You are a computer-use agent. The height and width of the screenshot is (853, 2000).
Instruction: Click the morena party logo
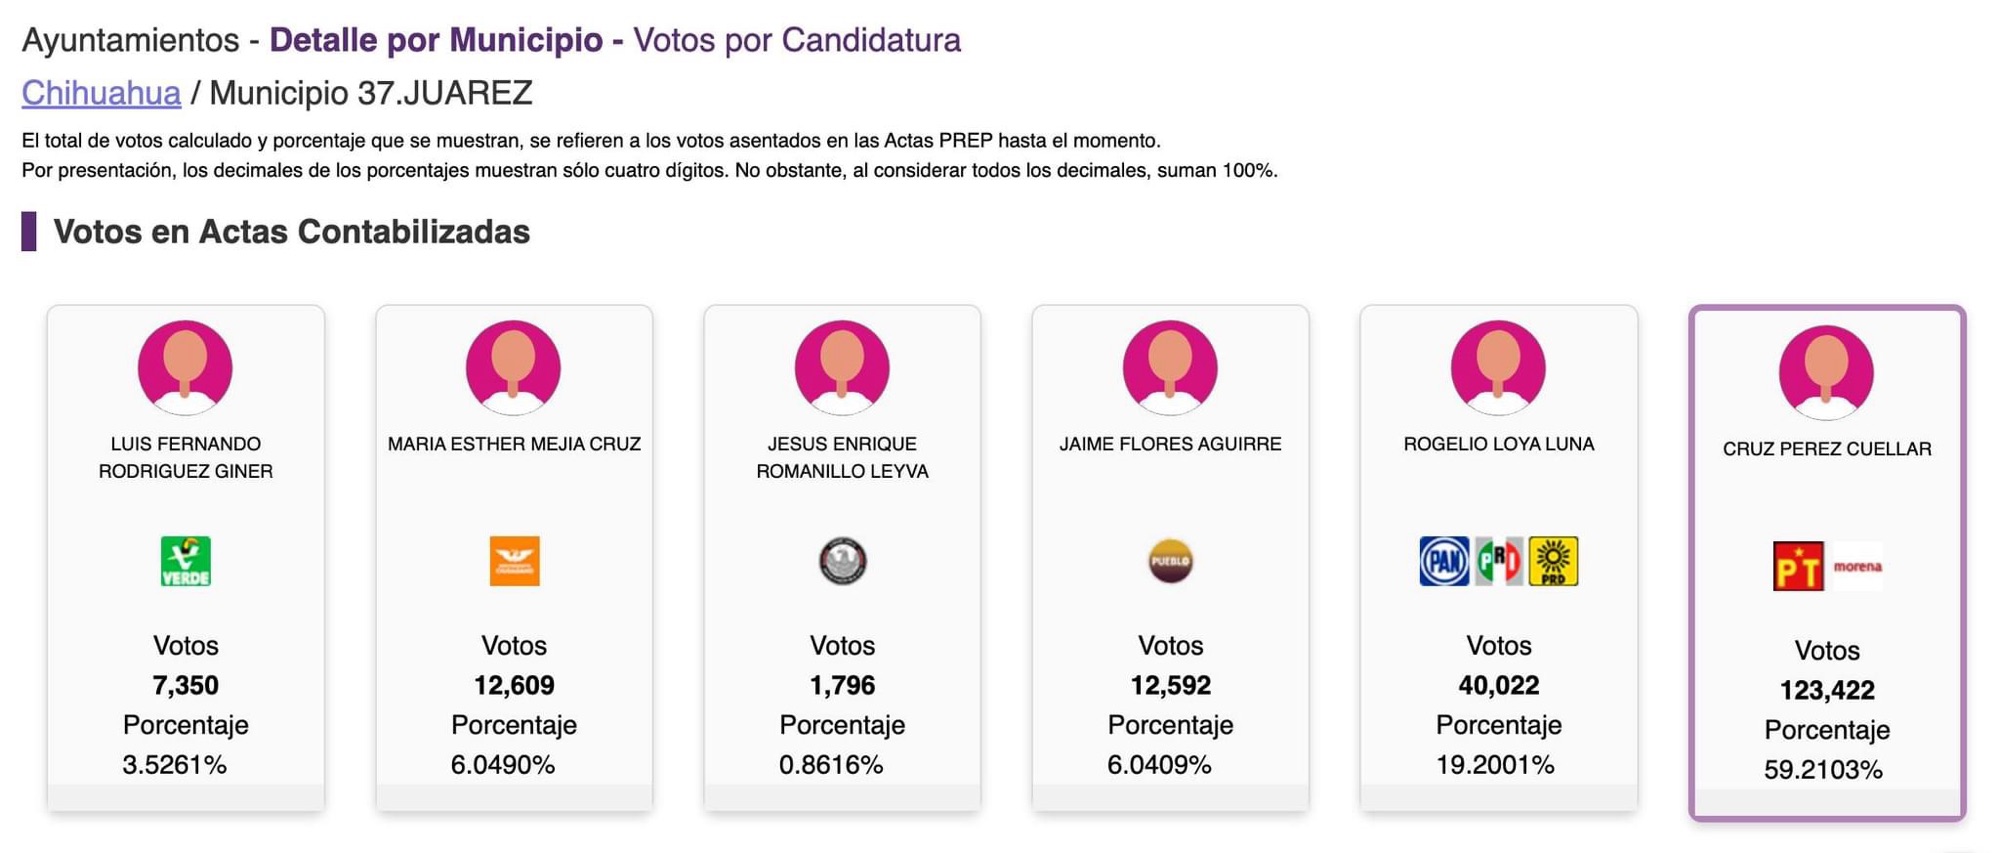click(1857, 566)
